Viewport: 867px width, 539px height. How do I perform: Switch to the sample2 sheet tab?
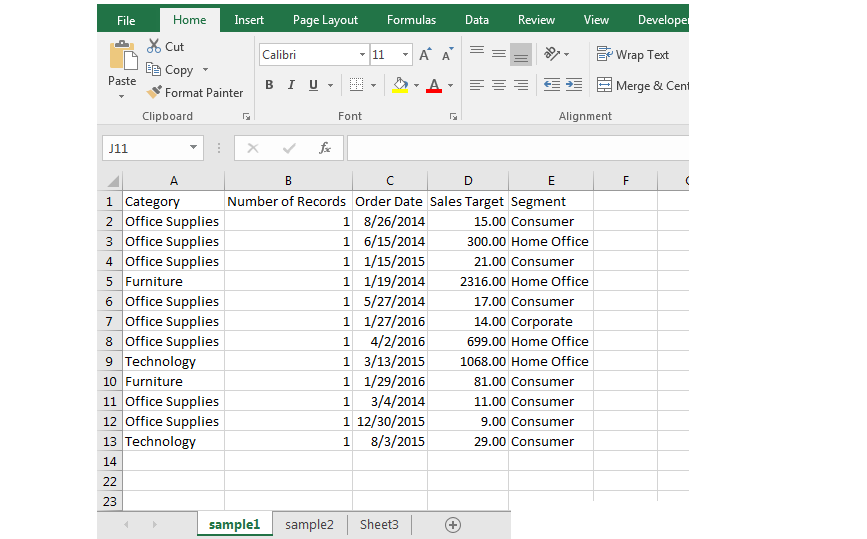pos(309,525)
